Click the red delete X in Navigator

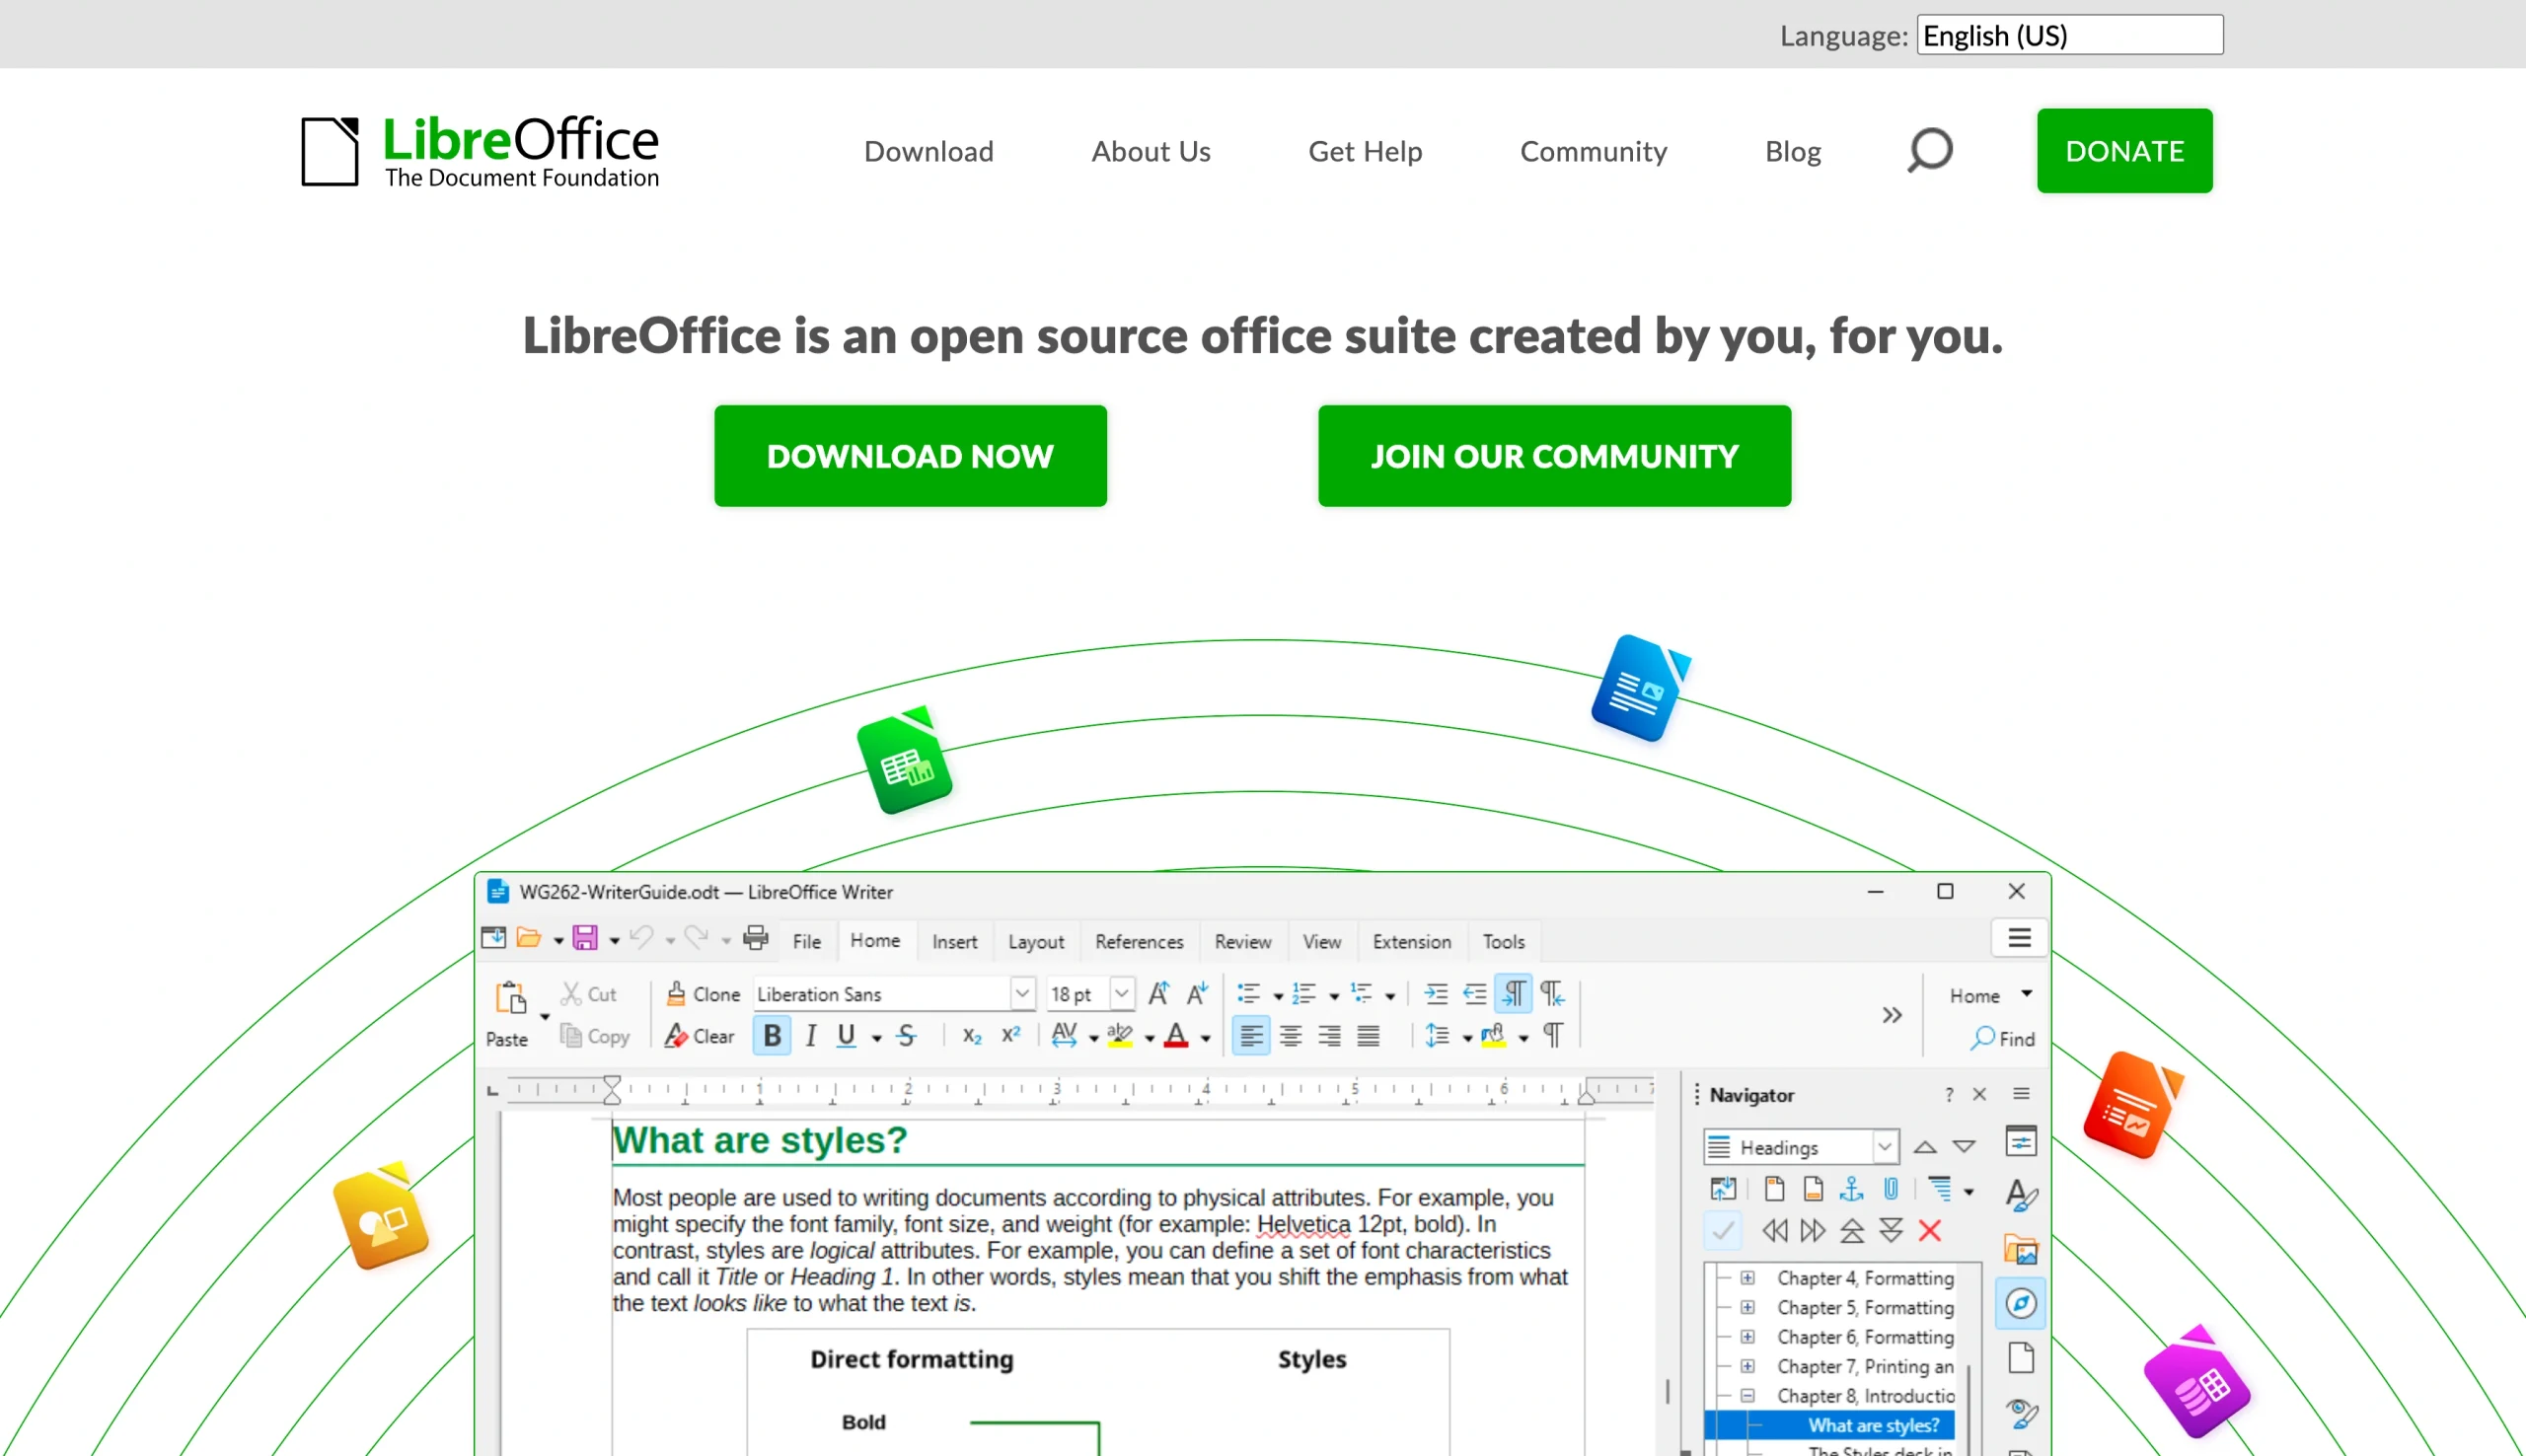click(1930, 1231)
